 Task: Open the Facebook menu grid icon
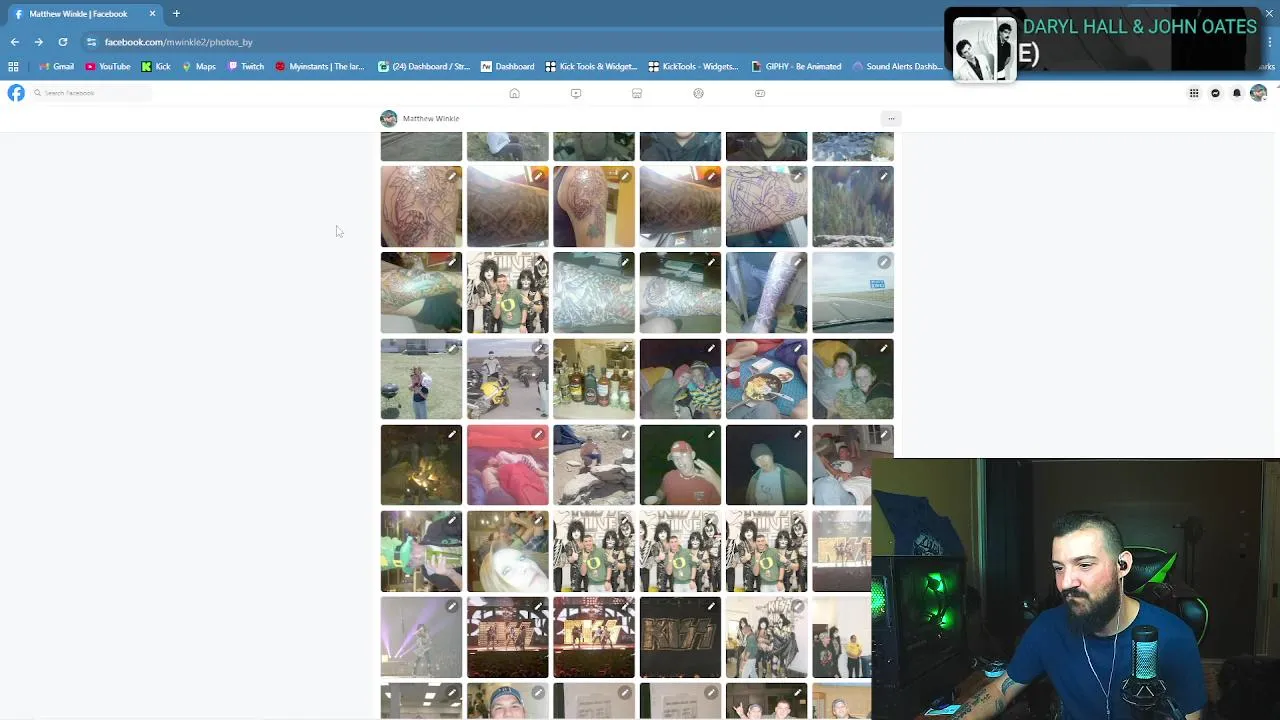click(1194, 93)
